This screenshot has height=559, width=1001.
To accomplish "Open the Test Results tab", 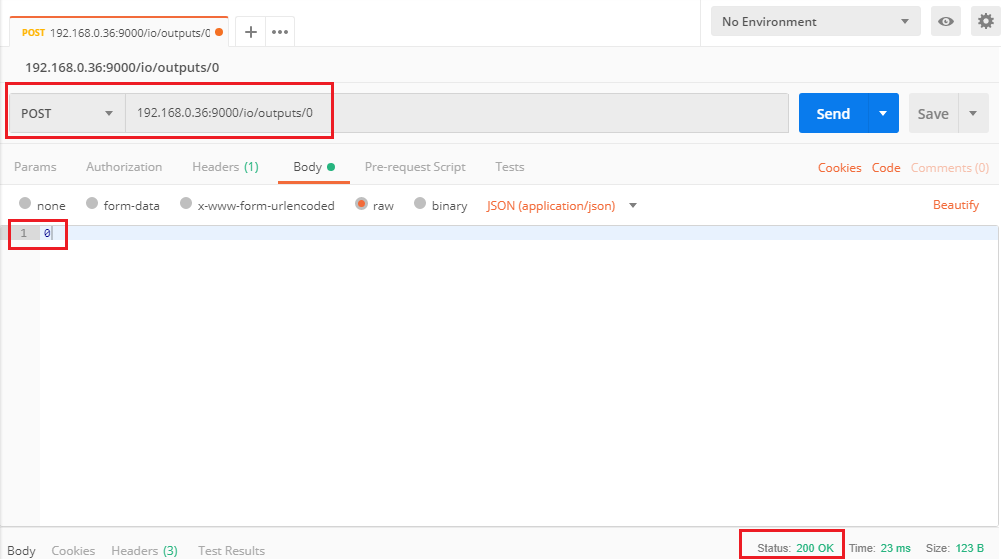I will [x=231, y=550].
